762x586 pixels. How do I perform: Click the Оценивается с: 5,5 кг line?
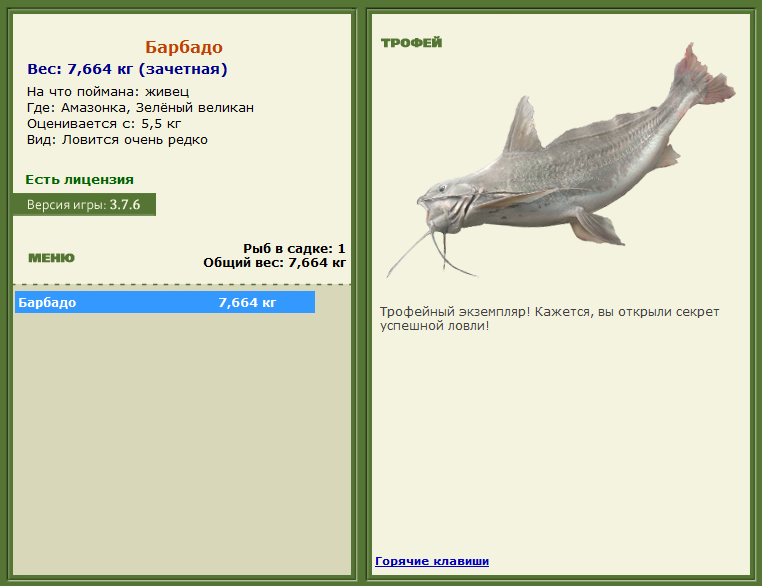click(104, 124)
